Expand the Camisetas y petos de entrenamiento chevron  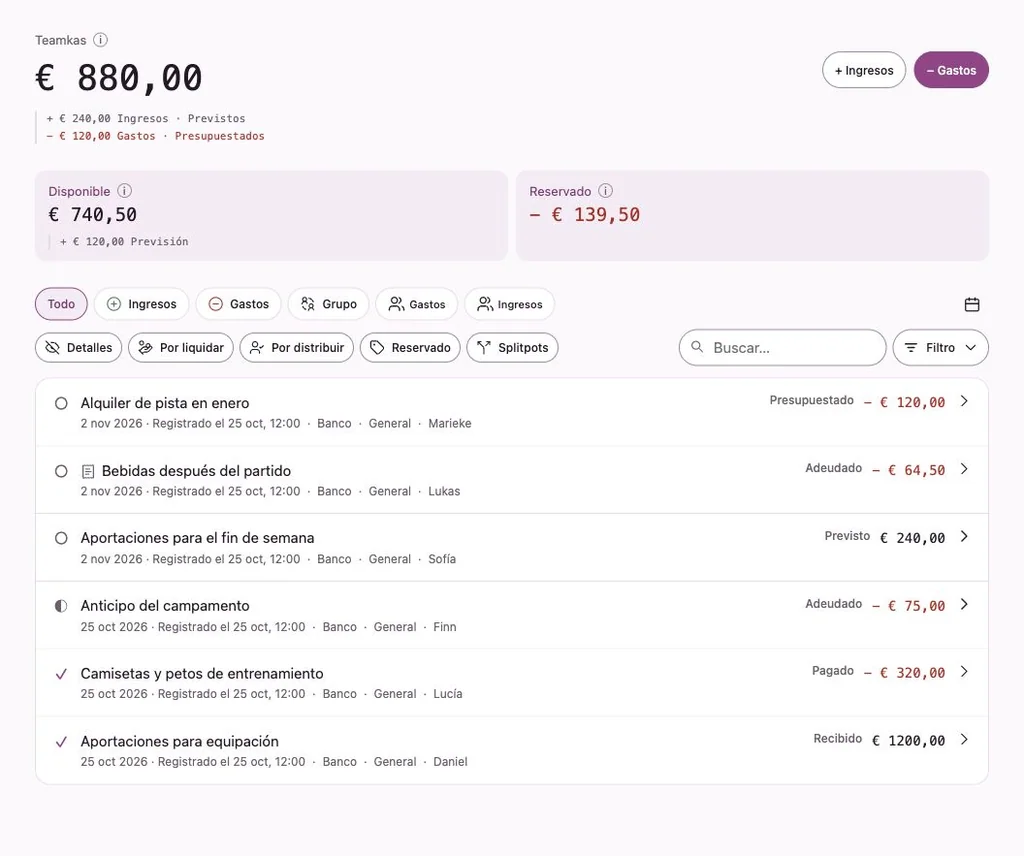pyautogui.click(x=965, y=671)
